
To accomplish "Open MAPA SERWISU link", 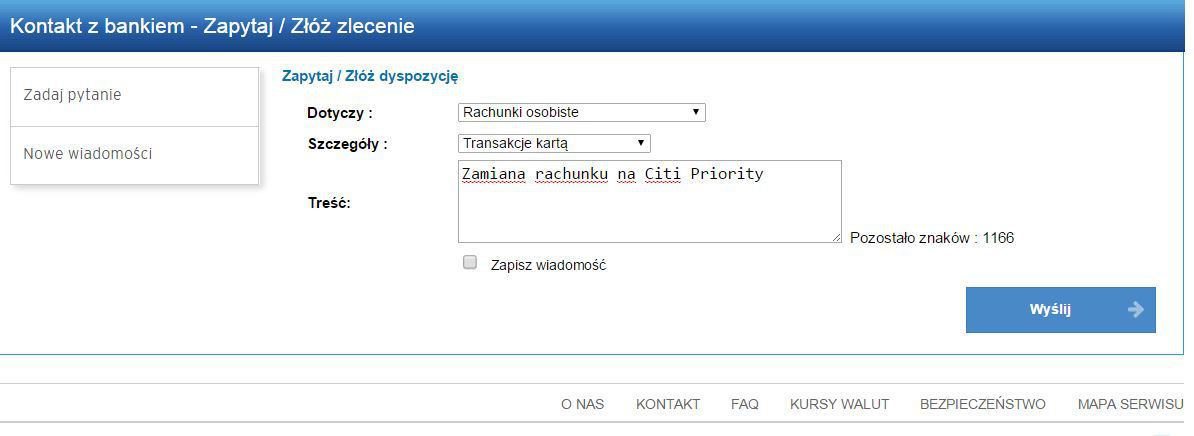I will [x=1131, y=405].
